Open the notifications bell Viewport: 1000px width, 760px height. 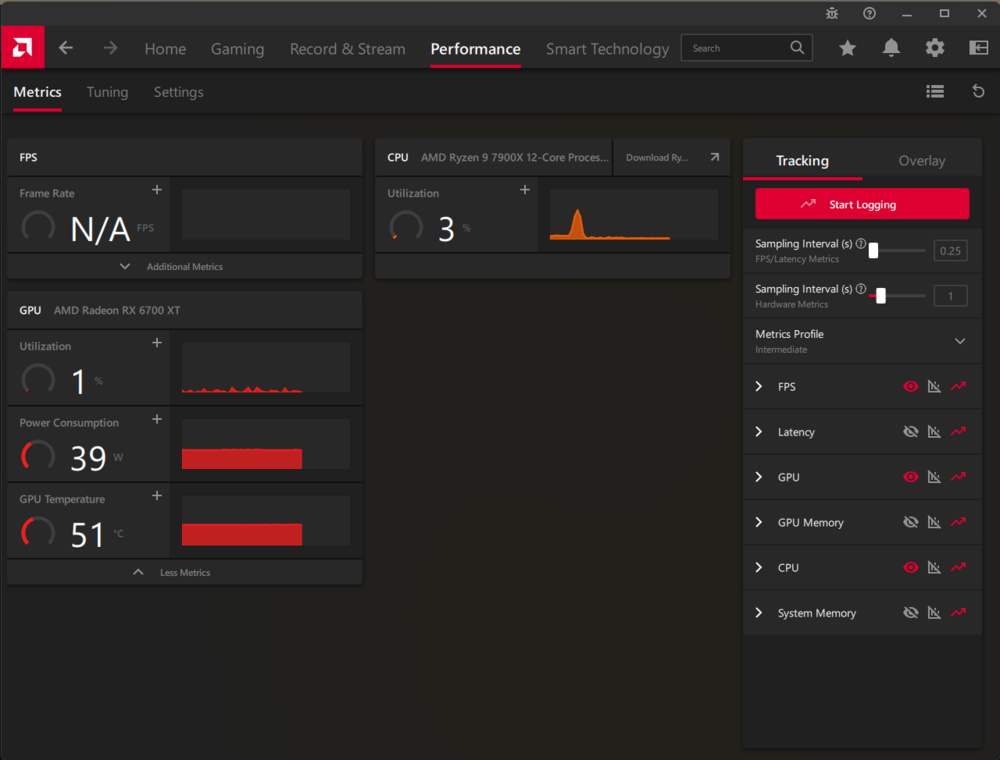click(x=891, y=48)
